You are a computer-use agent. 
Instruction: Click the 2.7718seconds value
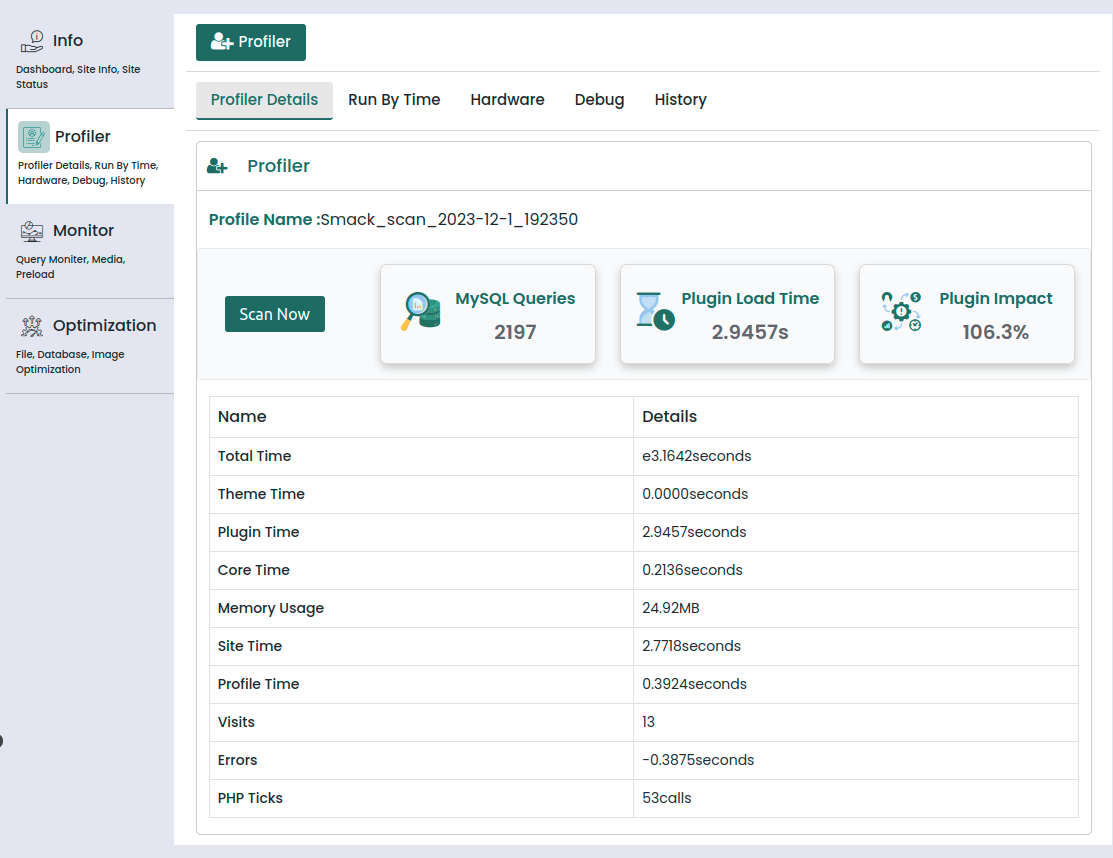[691, 646]
